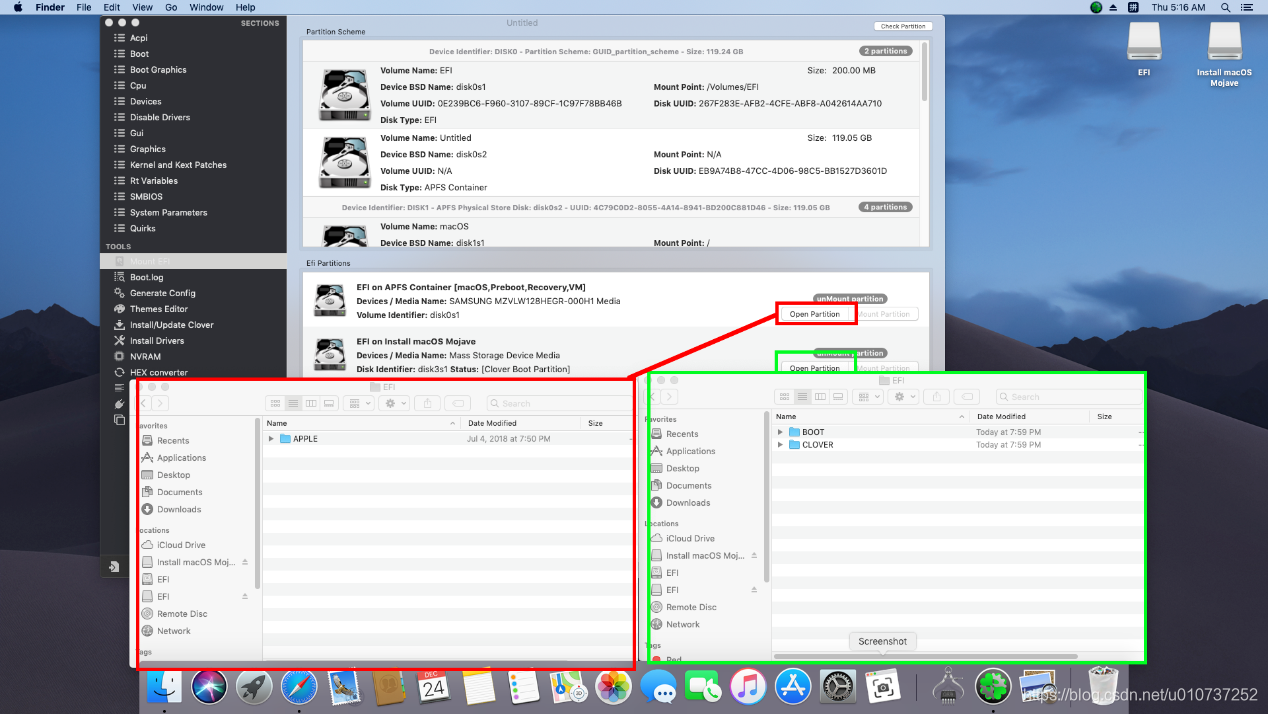
Task: Click the Check Partition button
Action: [903, 26]
